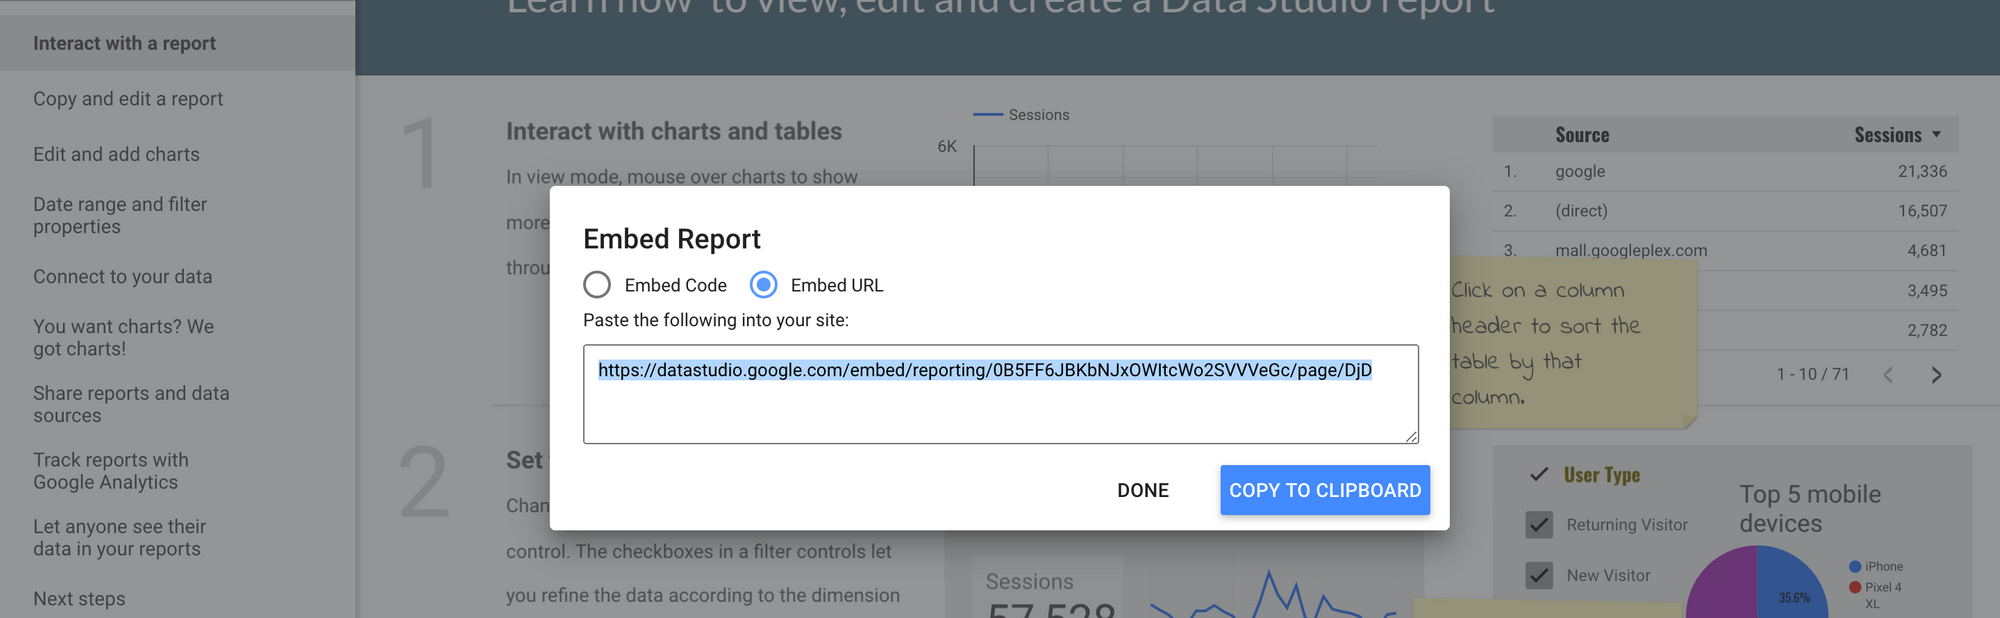
Task: Go to previous table page arrow
Action: (1888, 375)
